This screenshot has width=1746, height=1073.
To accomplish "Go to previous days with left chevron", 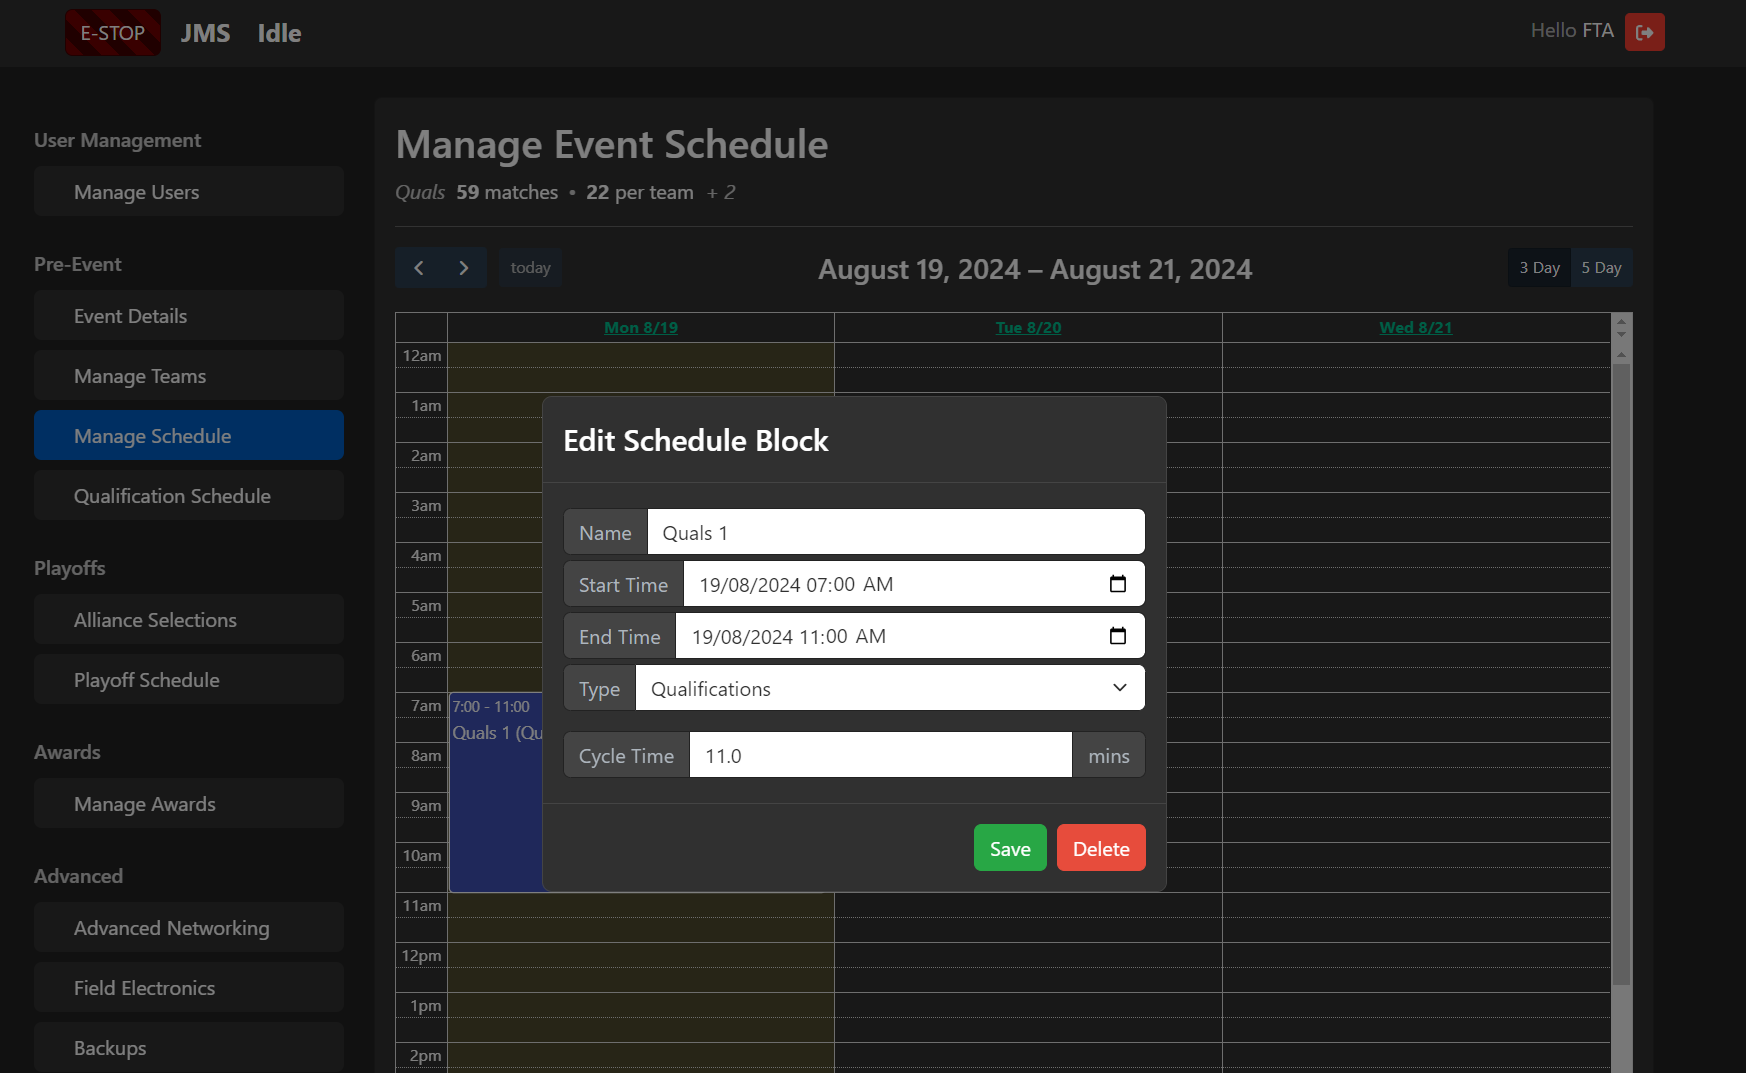I will (418, 268).
